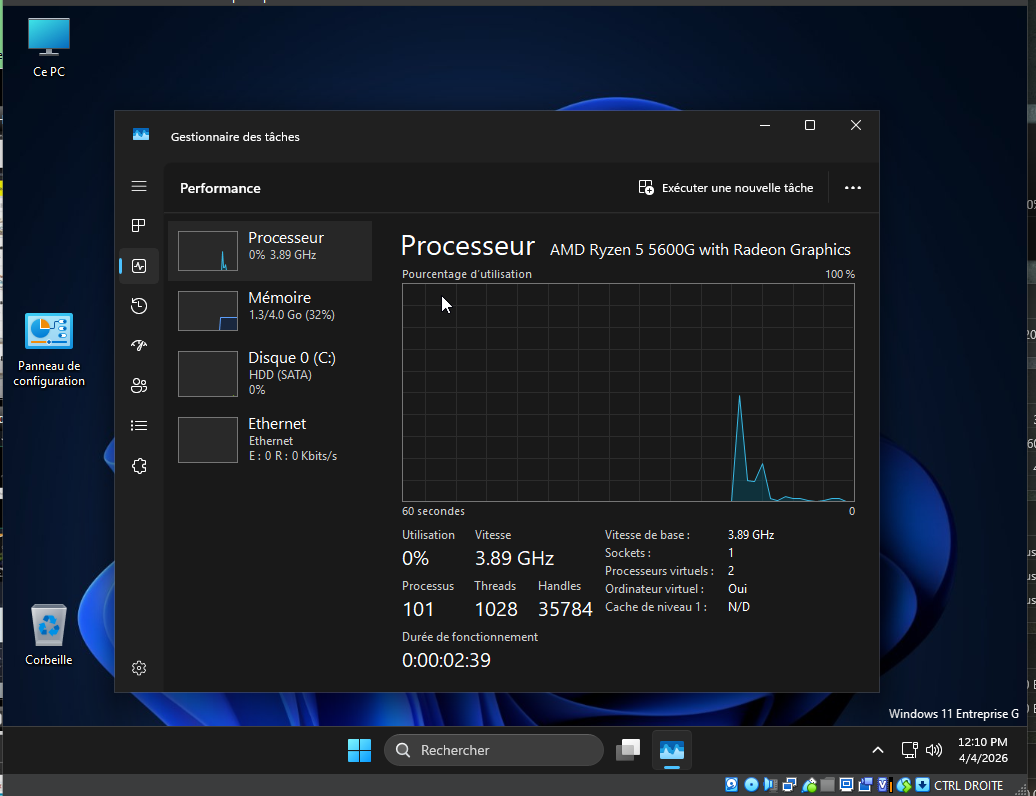Click VirtualBox shared folders status icon

(828, 785)
